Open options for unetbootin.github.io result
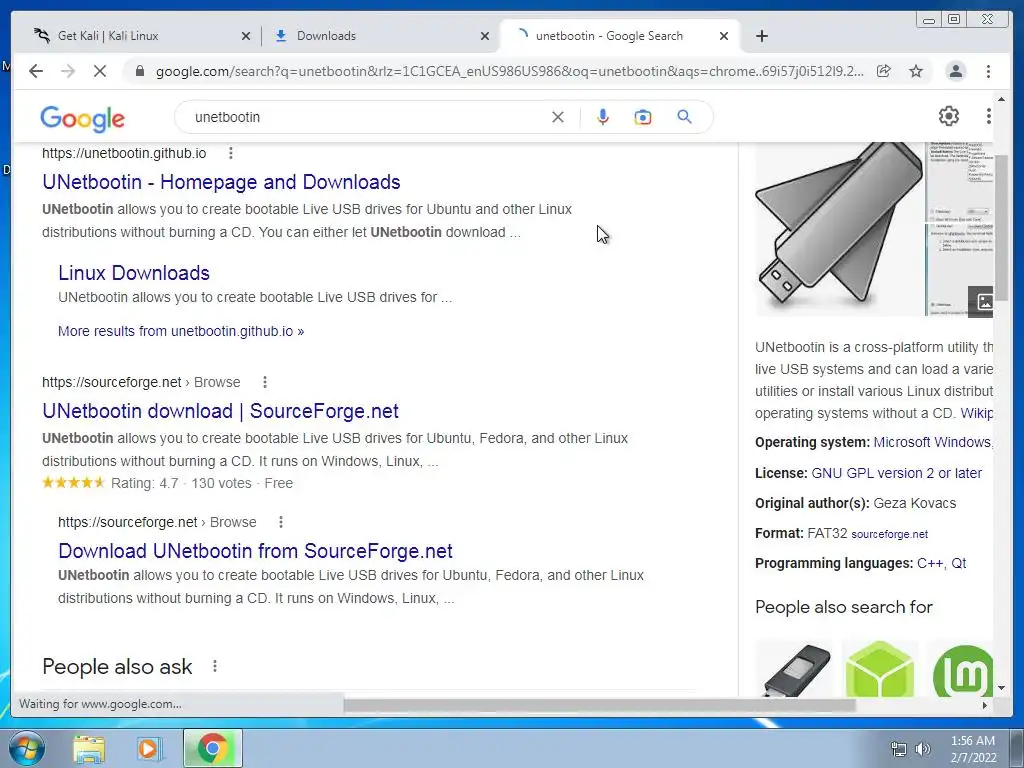The width and height of the screenshot is (1024, 768). click(231, 153)
